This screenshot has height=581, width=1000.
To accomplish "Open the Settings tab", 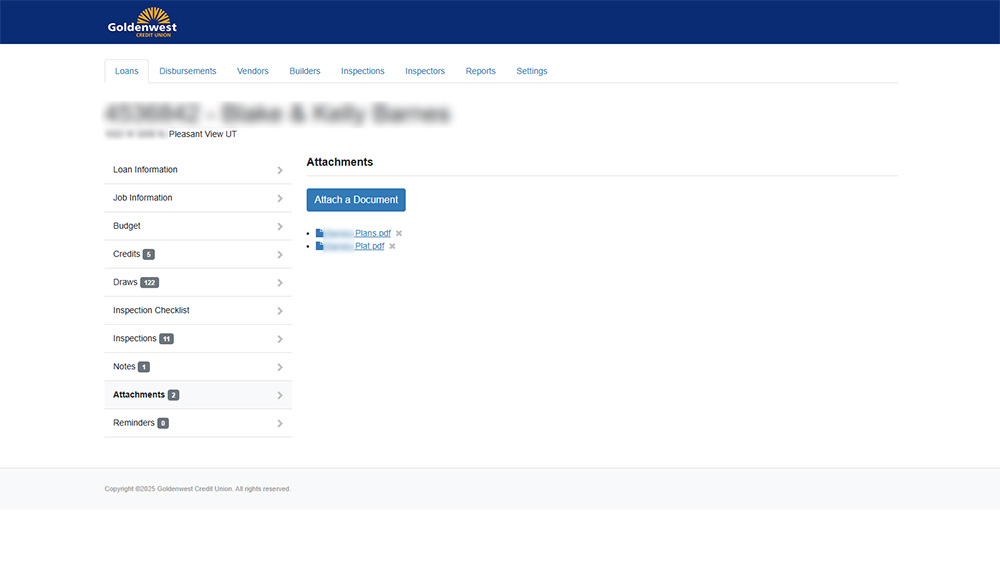I will (531, 71).
